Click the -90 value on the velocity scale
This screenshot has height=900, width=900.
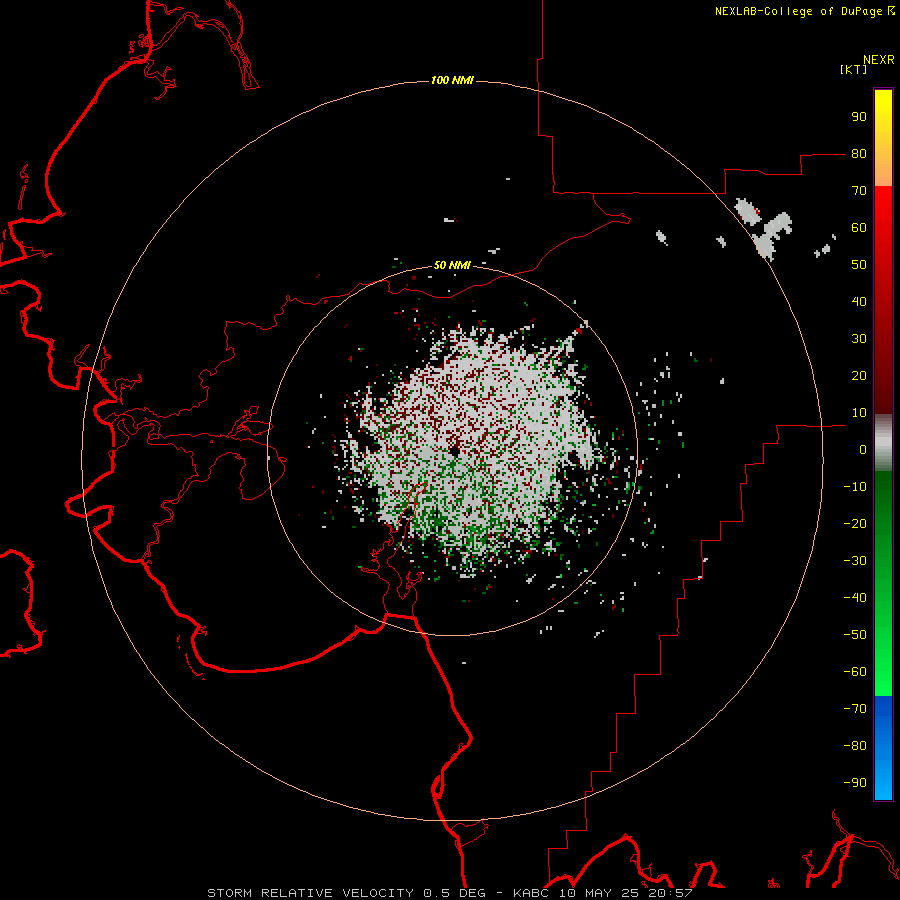click(855, 782)
